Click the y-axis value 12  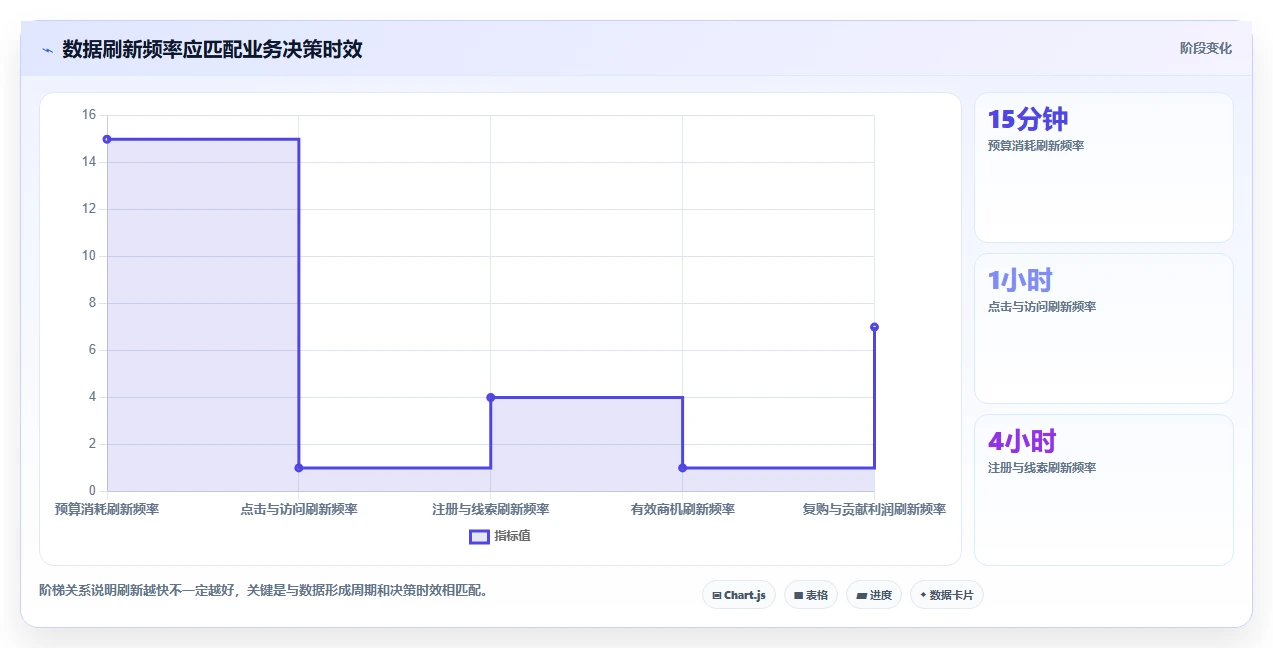pos(89,209)
